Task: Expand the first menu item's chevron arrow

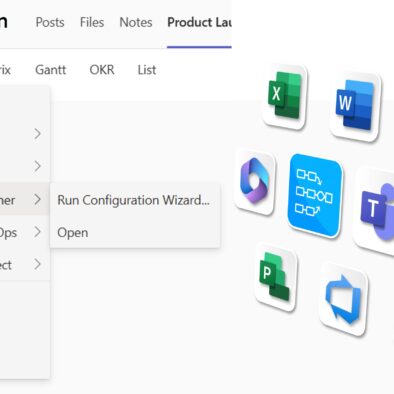Action: point(38,134)
